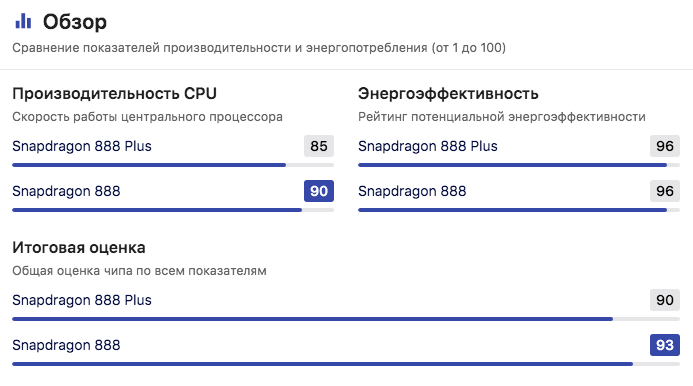Open Snapdragon 888 Plus link under Производительность CPU
The image size is (693, 386).
click(82, 146)
